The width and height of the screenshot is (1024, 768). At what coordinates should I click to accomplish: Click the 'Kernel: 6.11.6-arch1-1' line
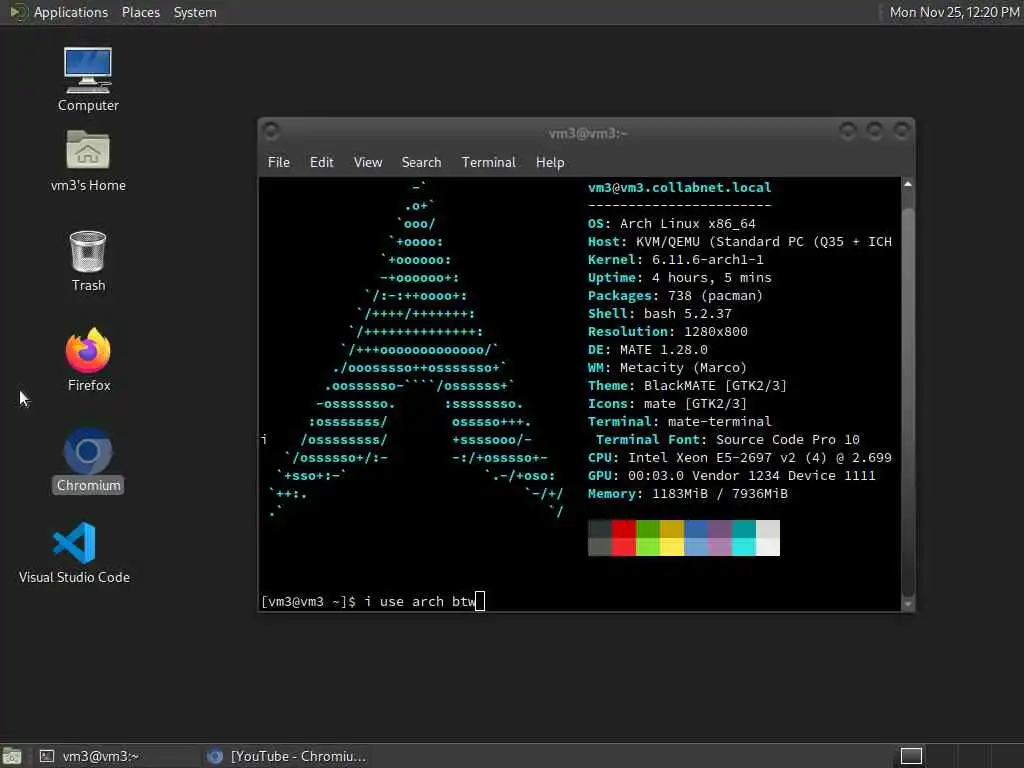(675, 259)
